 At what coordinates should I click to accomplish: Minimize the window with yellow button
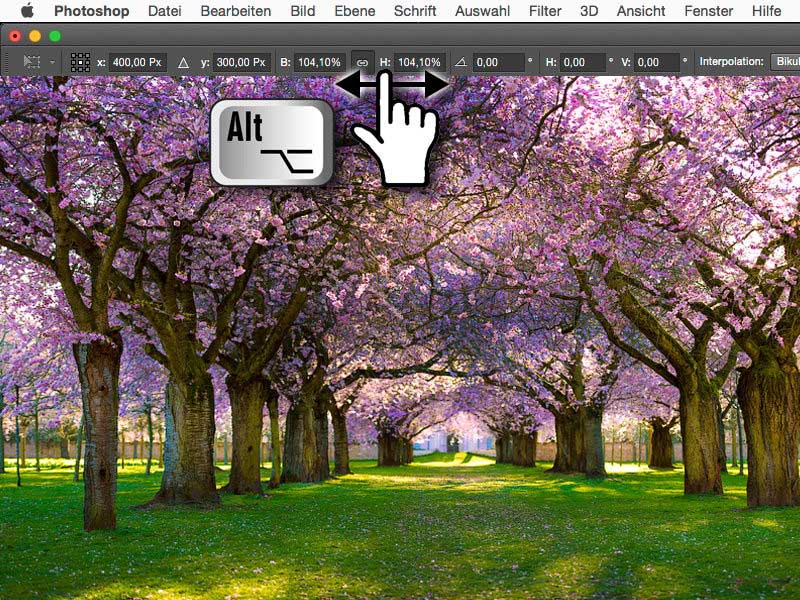pos(35,36)
